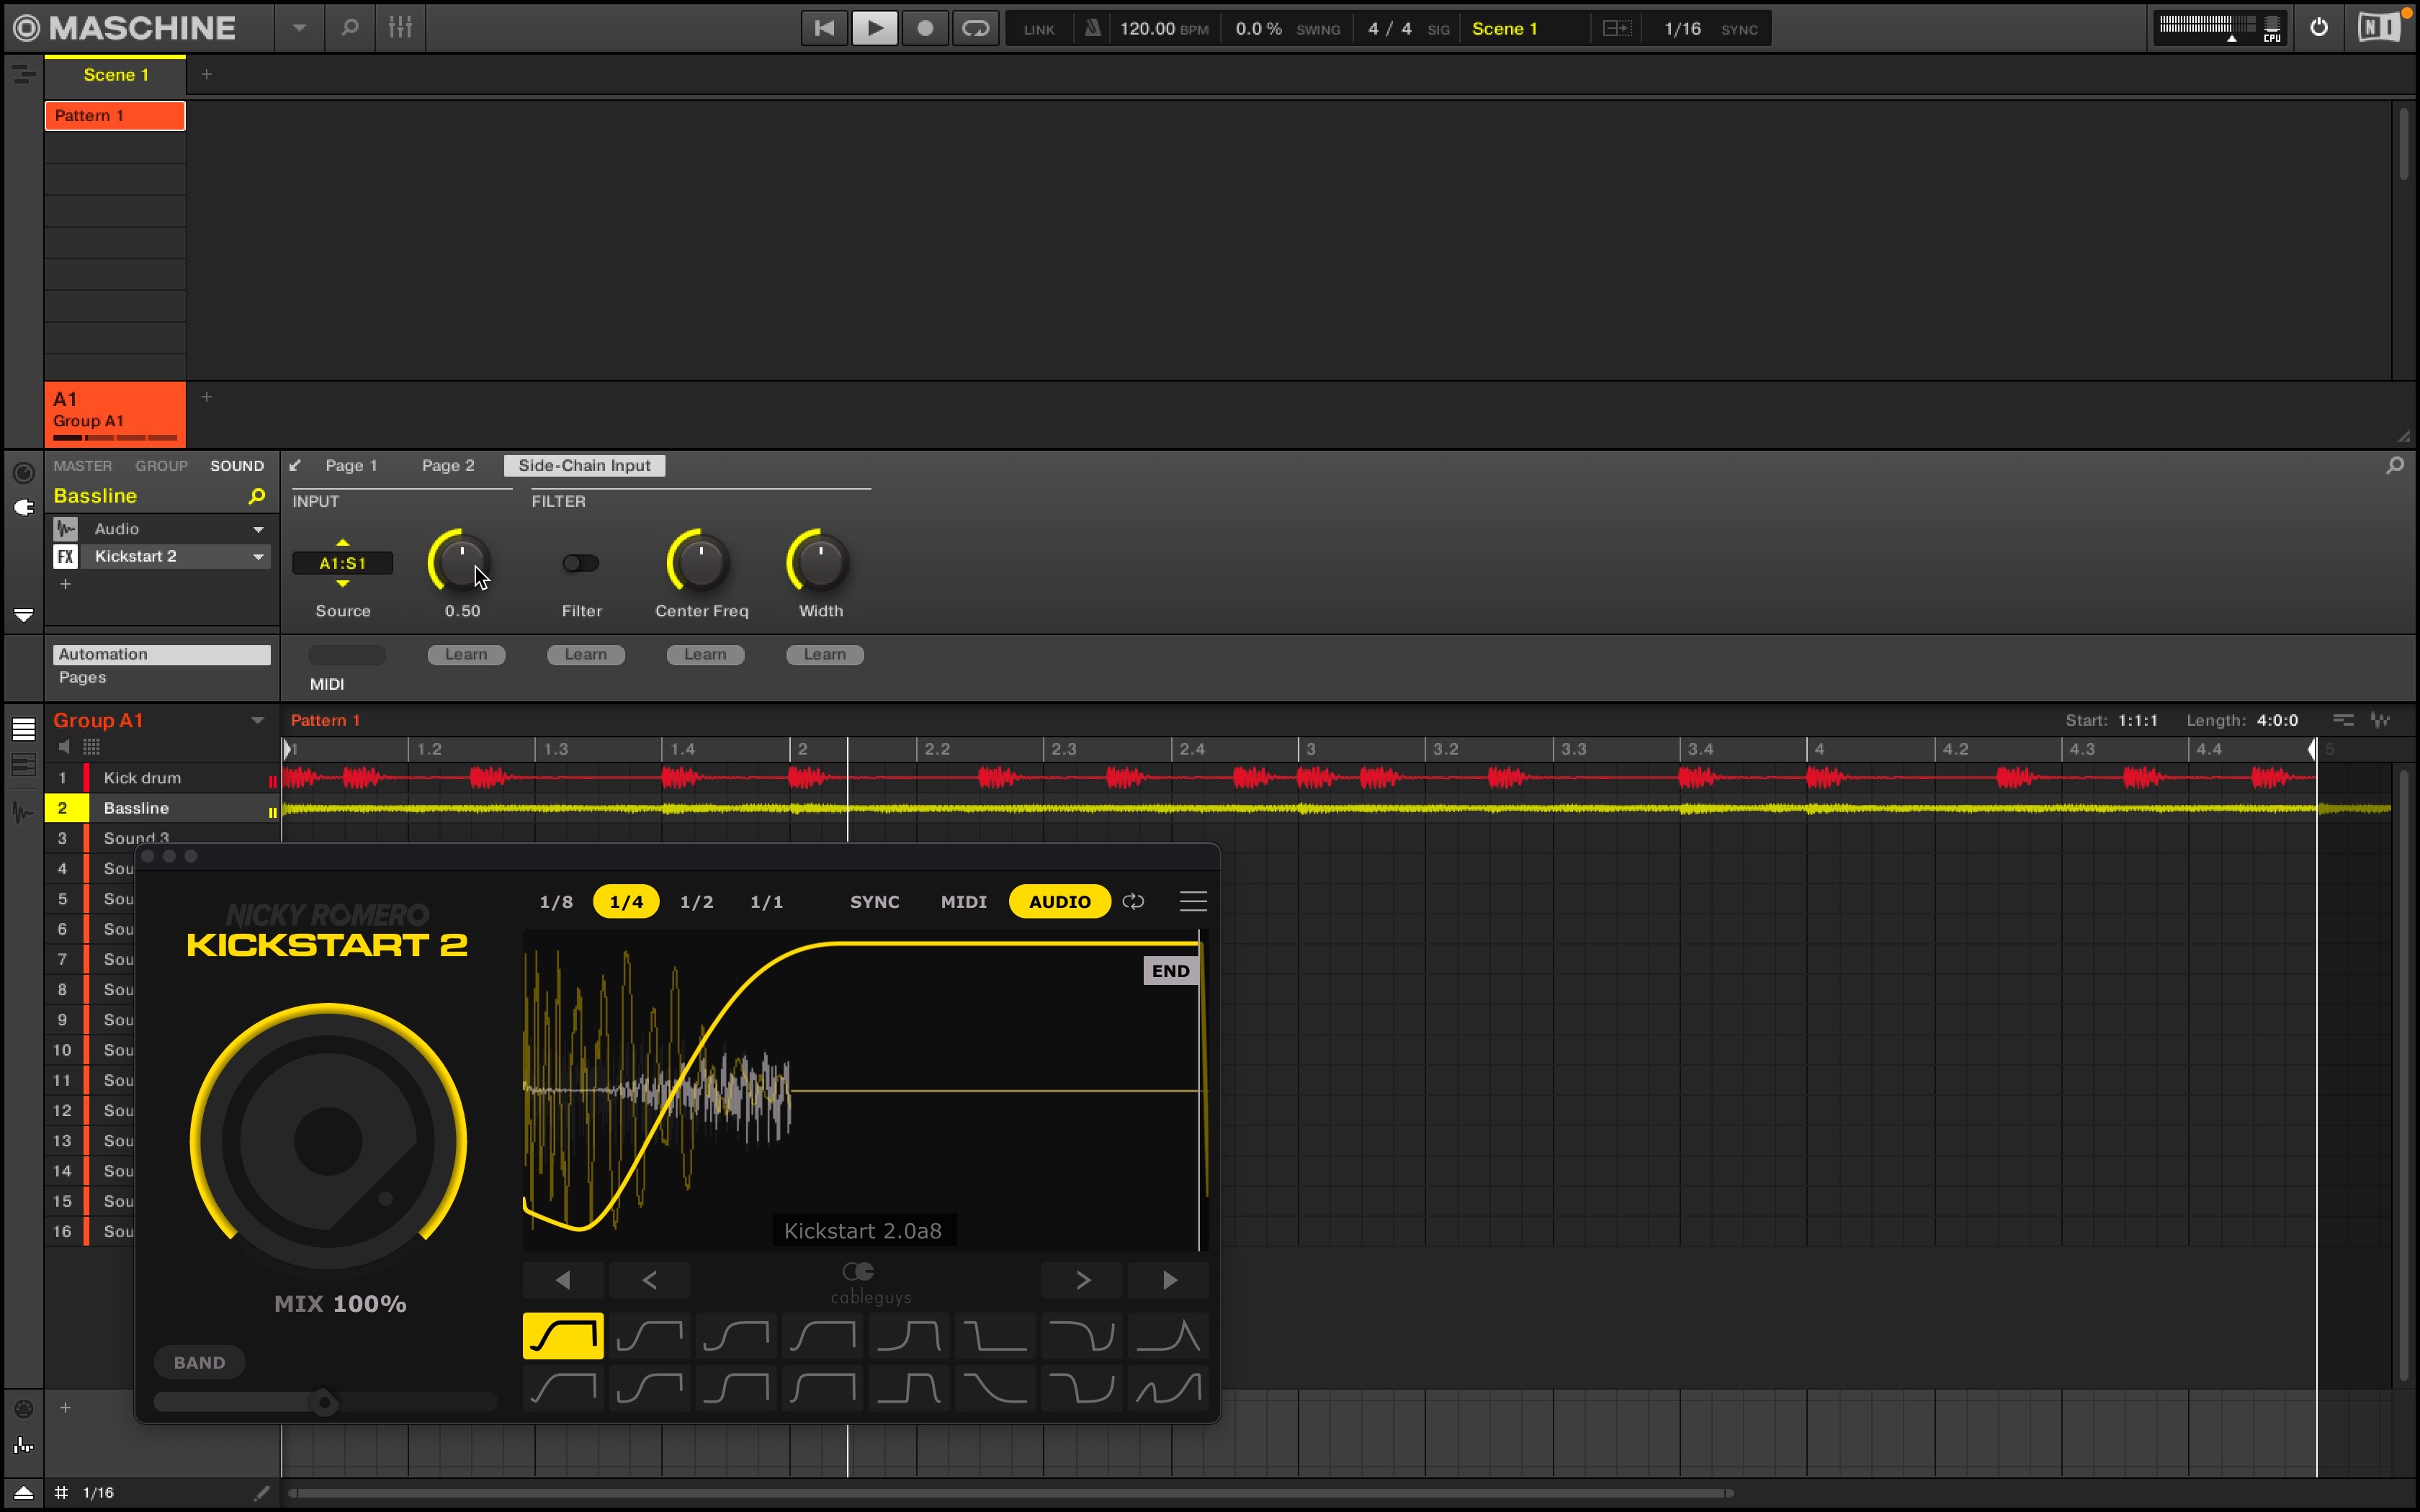Open the browser search magnifier icon
This screenshot has width=2420, height=1512.
(x=349, y=28)
